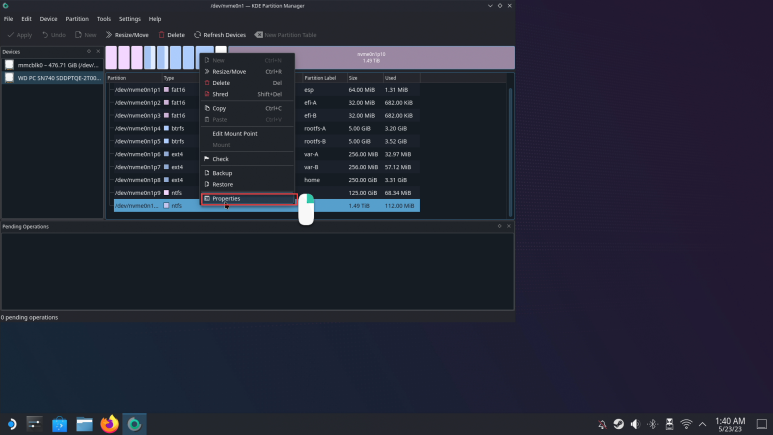This screenshot has height=435, width=773.
Task: Click the Delete toolbar button
Action: [x=172, y=35]
